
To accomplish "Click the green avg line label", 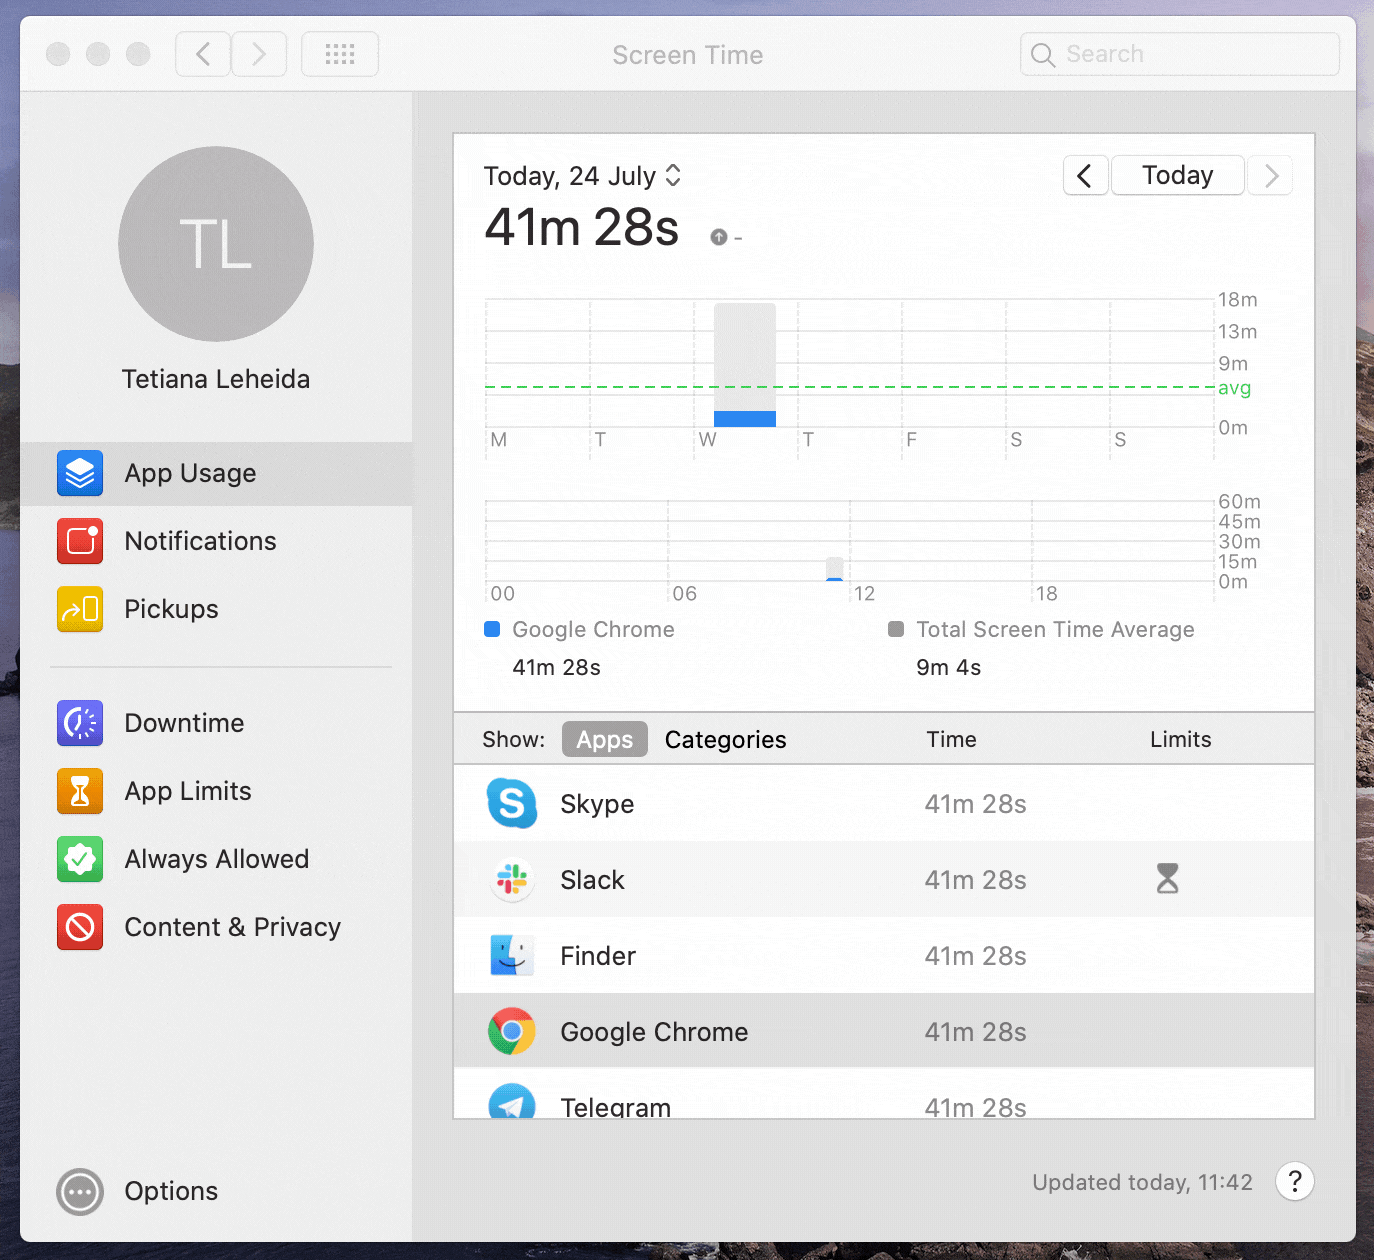I will [x=1234, y=388].
